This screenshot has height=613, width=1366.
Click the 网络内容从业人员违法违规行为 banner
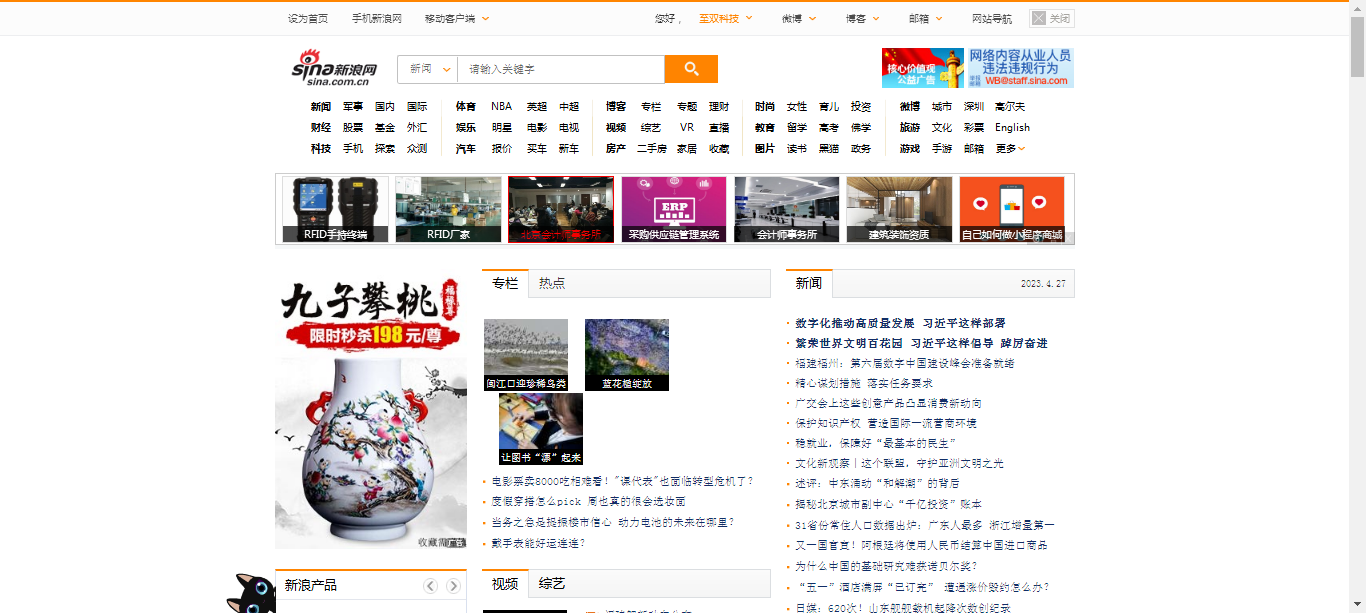1019,68
